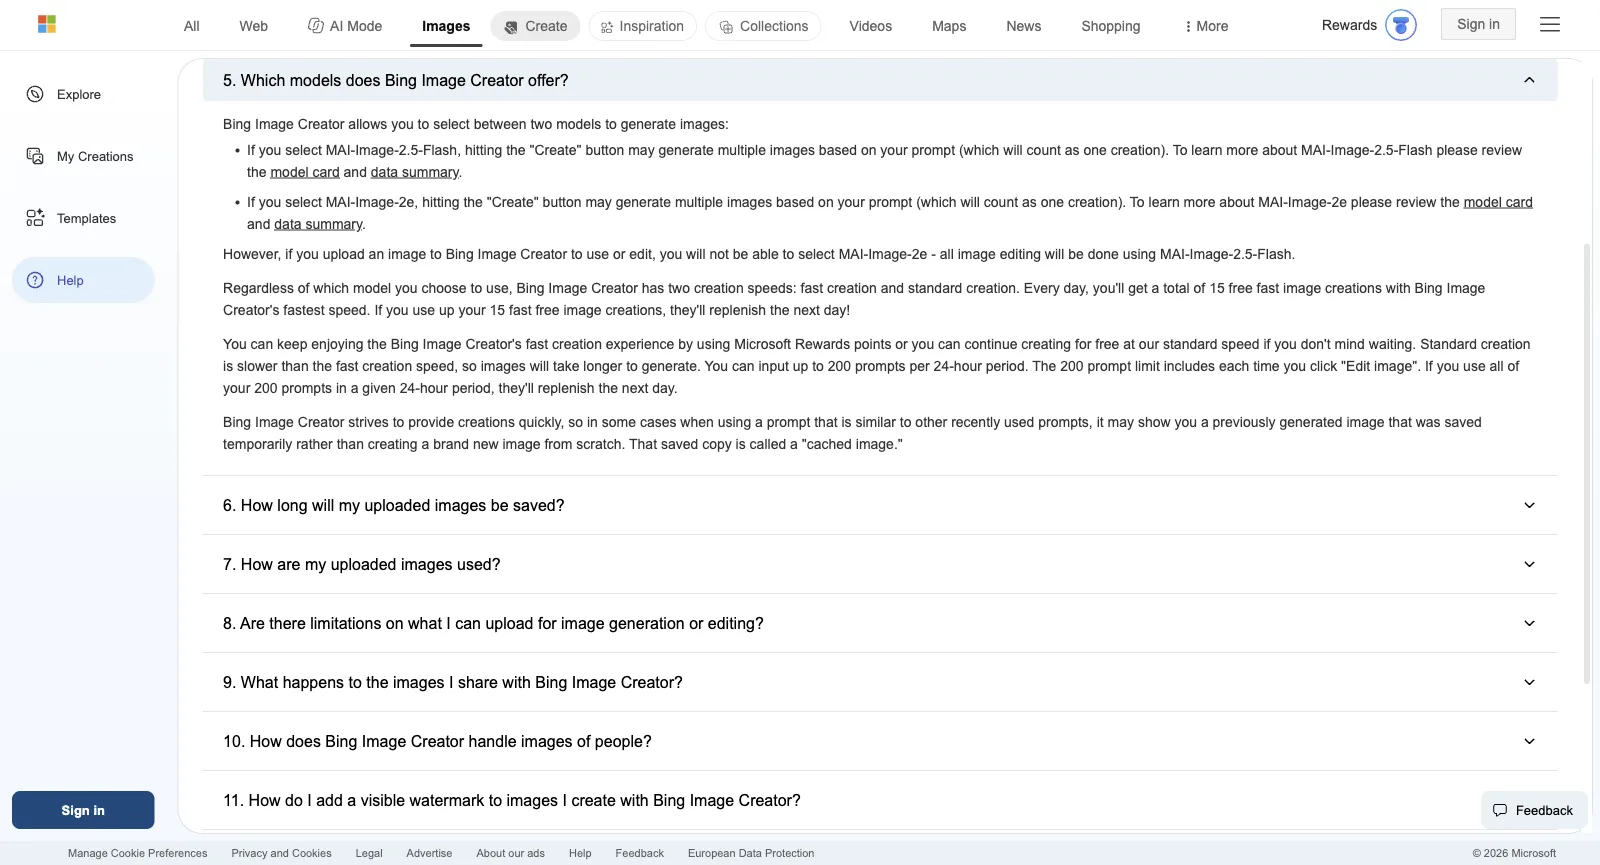Open the MAI-Image-2e model card link

click(1498, 202)
